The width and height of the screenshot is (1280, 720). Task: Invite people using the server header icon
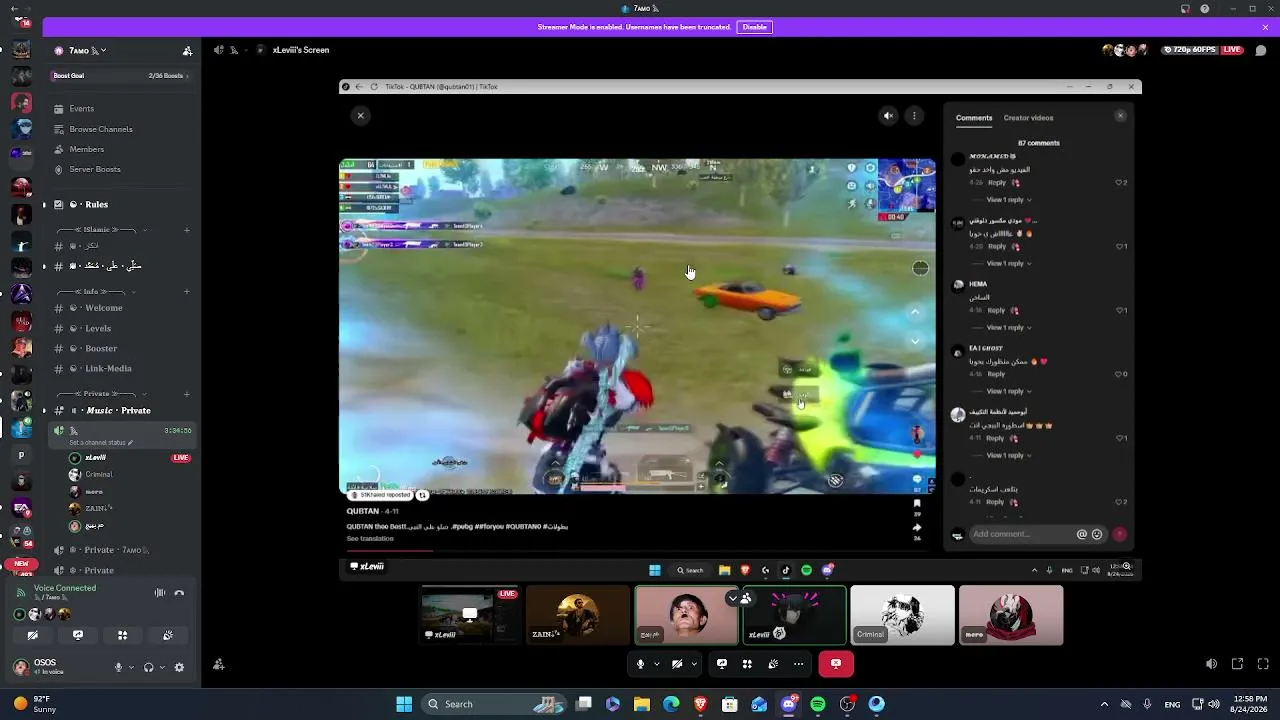point(187,51)
